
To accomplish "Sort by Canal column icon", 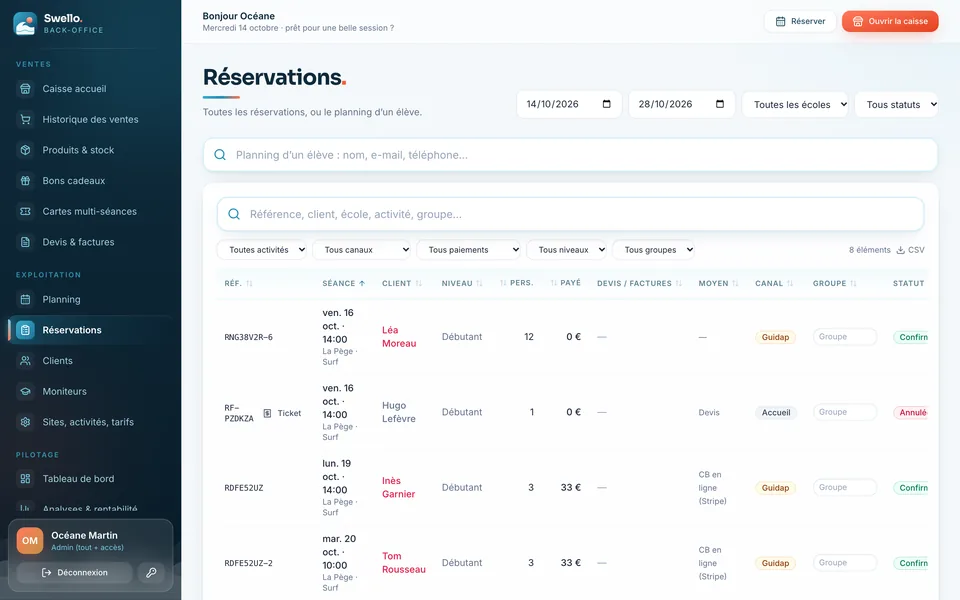I will (x=790, y=283).
